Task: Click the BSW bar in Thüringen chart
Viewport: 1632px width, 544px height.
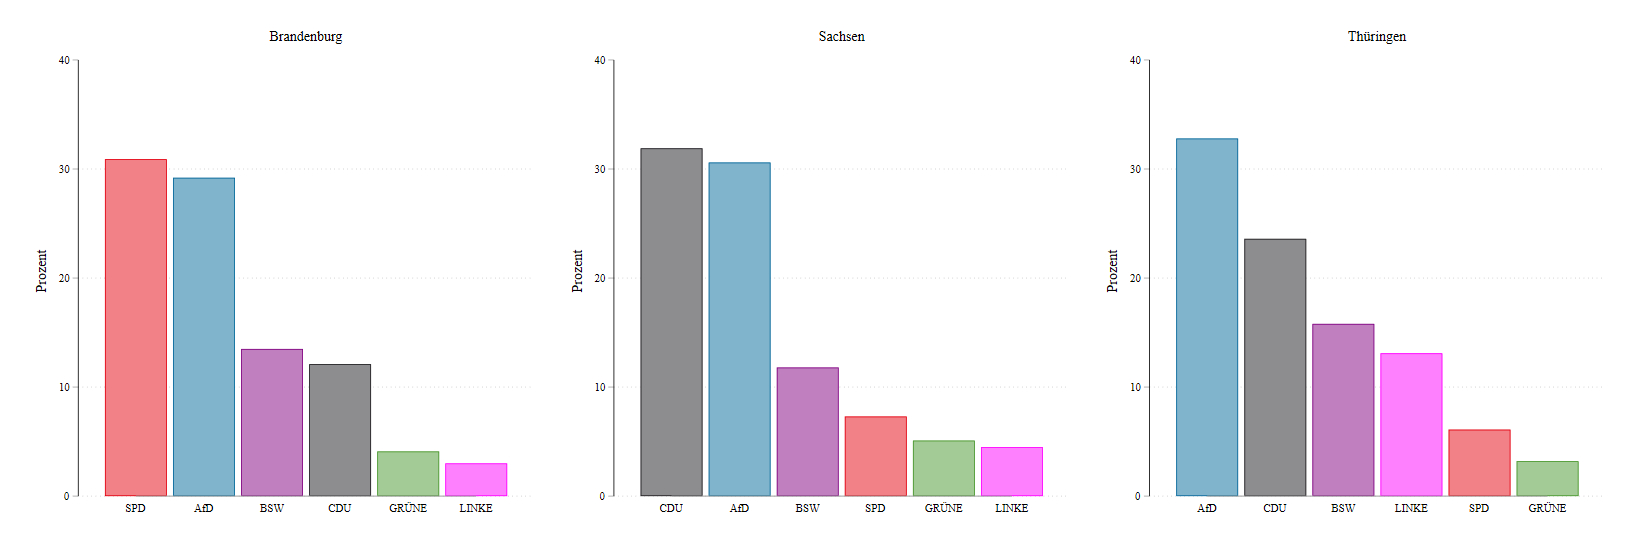Action: tap(1343, 410)
